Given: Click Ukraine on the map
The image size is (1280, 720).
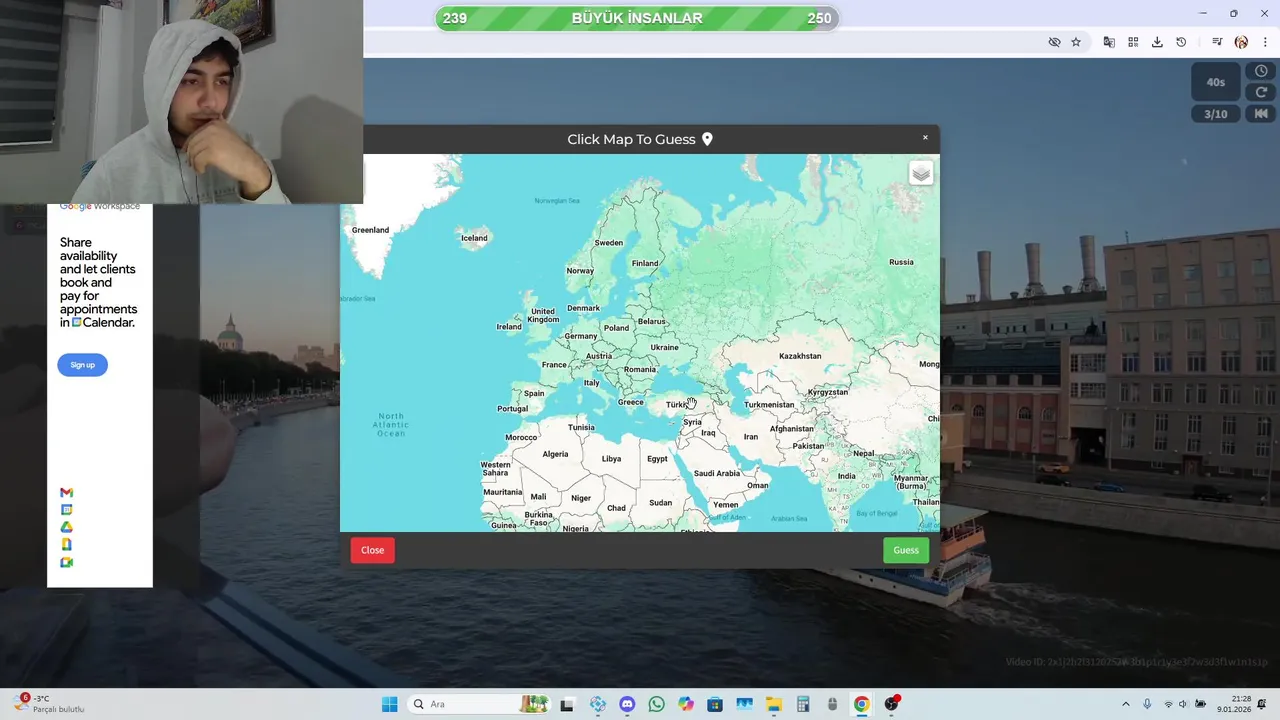Looking at the screenshot, I should point(664,348).
